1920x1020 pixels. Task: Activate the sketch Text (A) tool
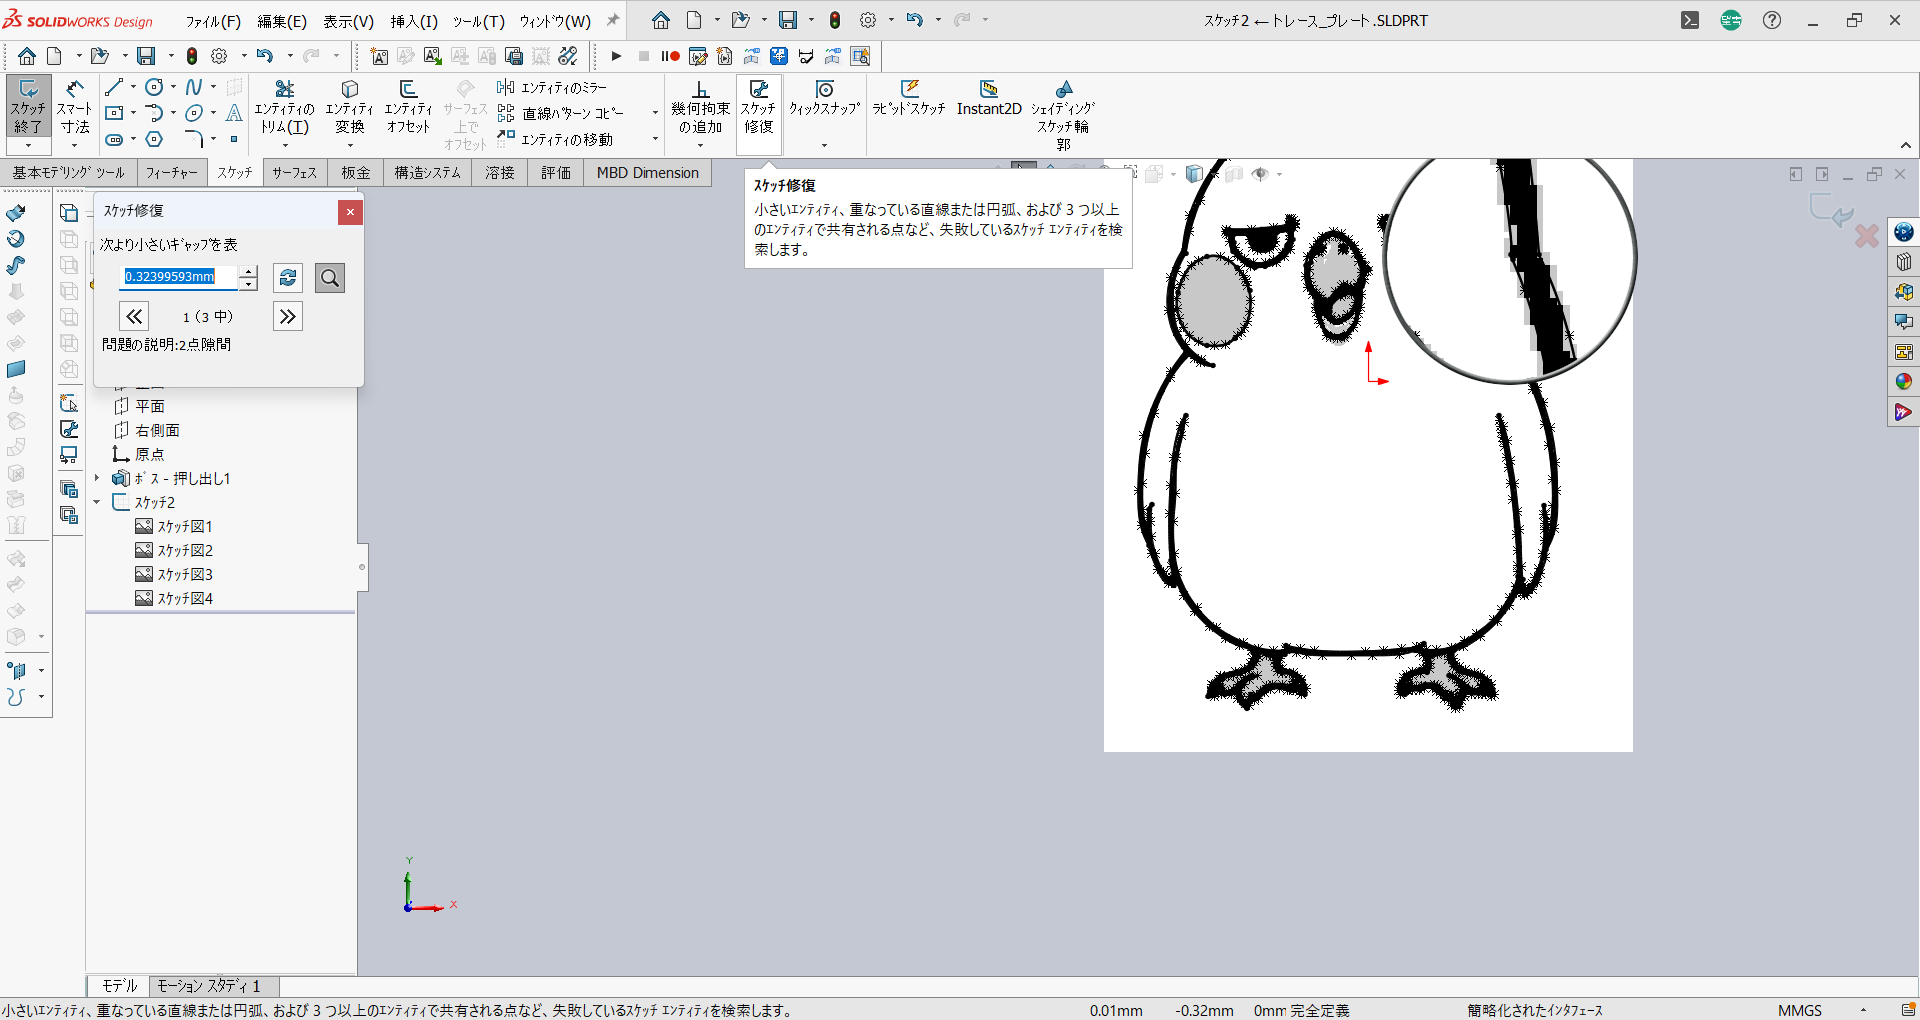click(x=234, y=113)
